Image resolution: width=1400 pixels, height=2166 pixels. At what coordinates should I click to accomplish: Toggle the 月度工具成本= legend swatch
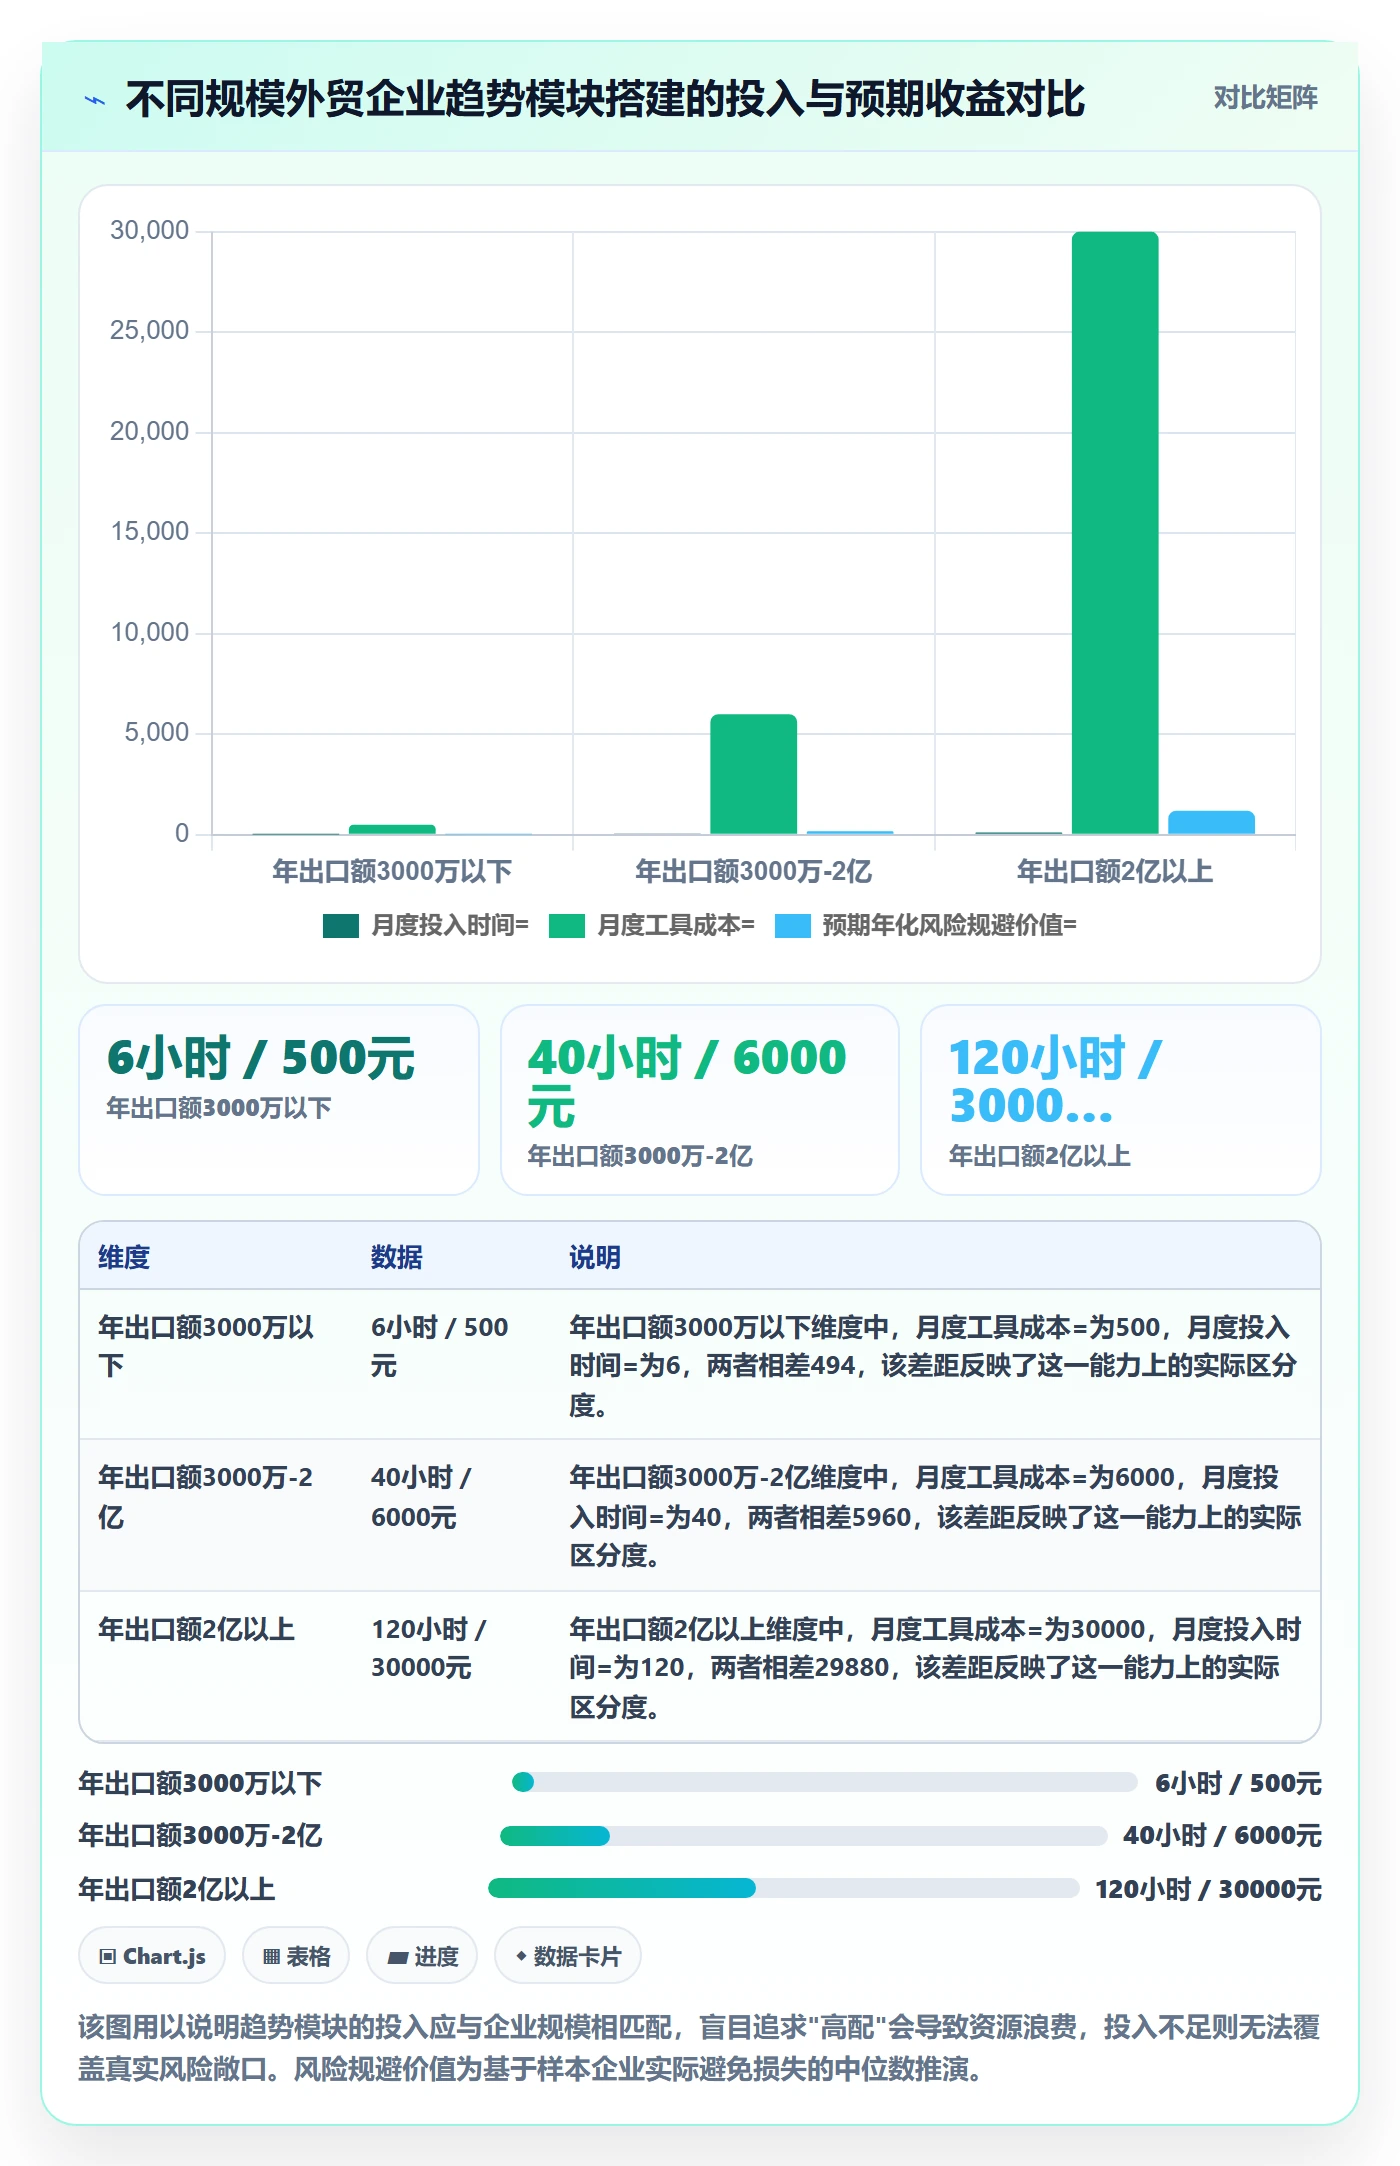pos(566,926)
